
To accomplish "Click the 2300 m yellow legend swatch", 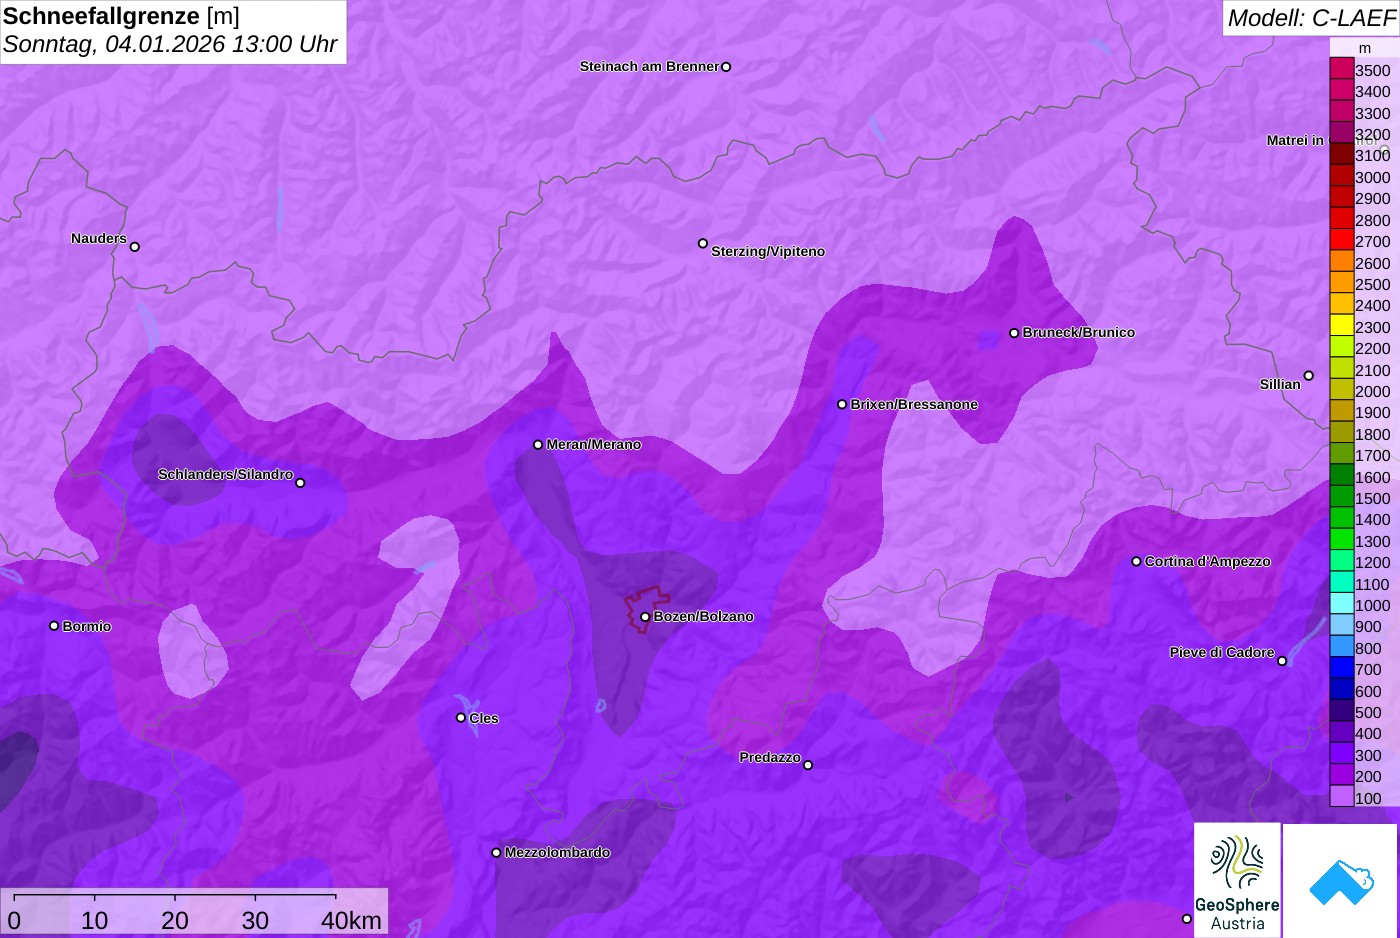I will tap(1341, 326).
